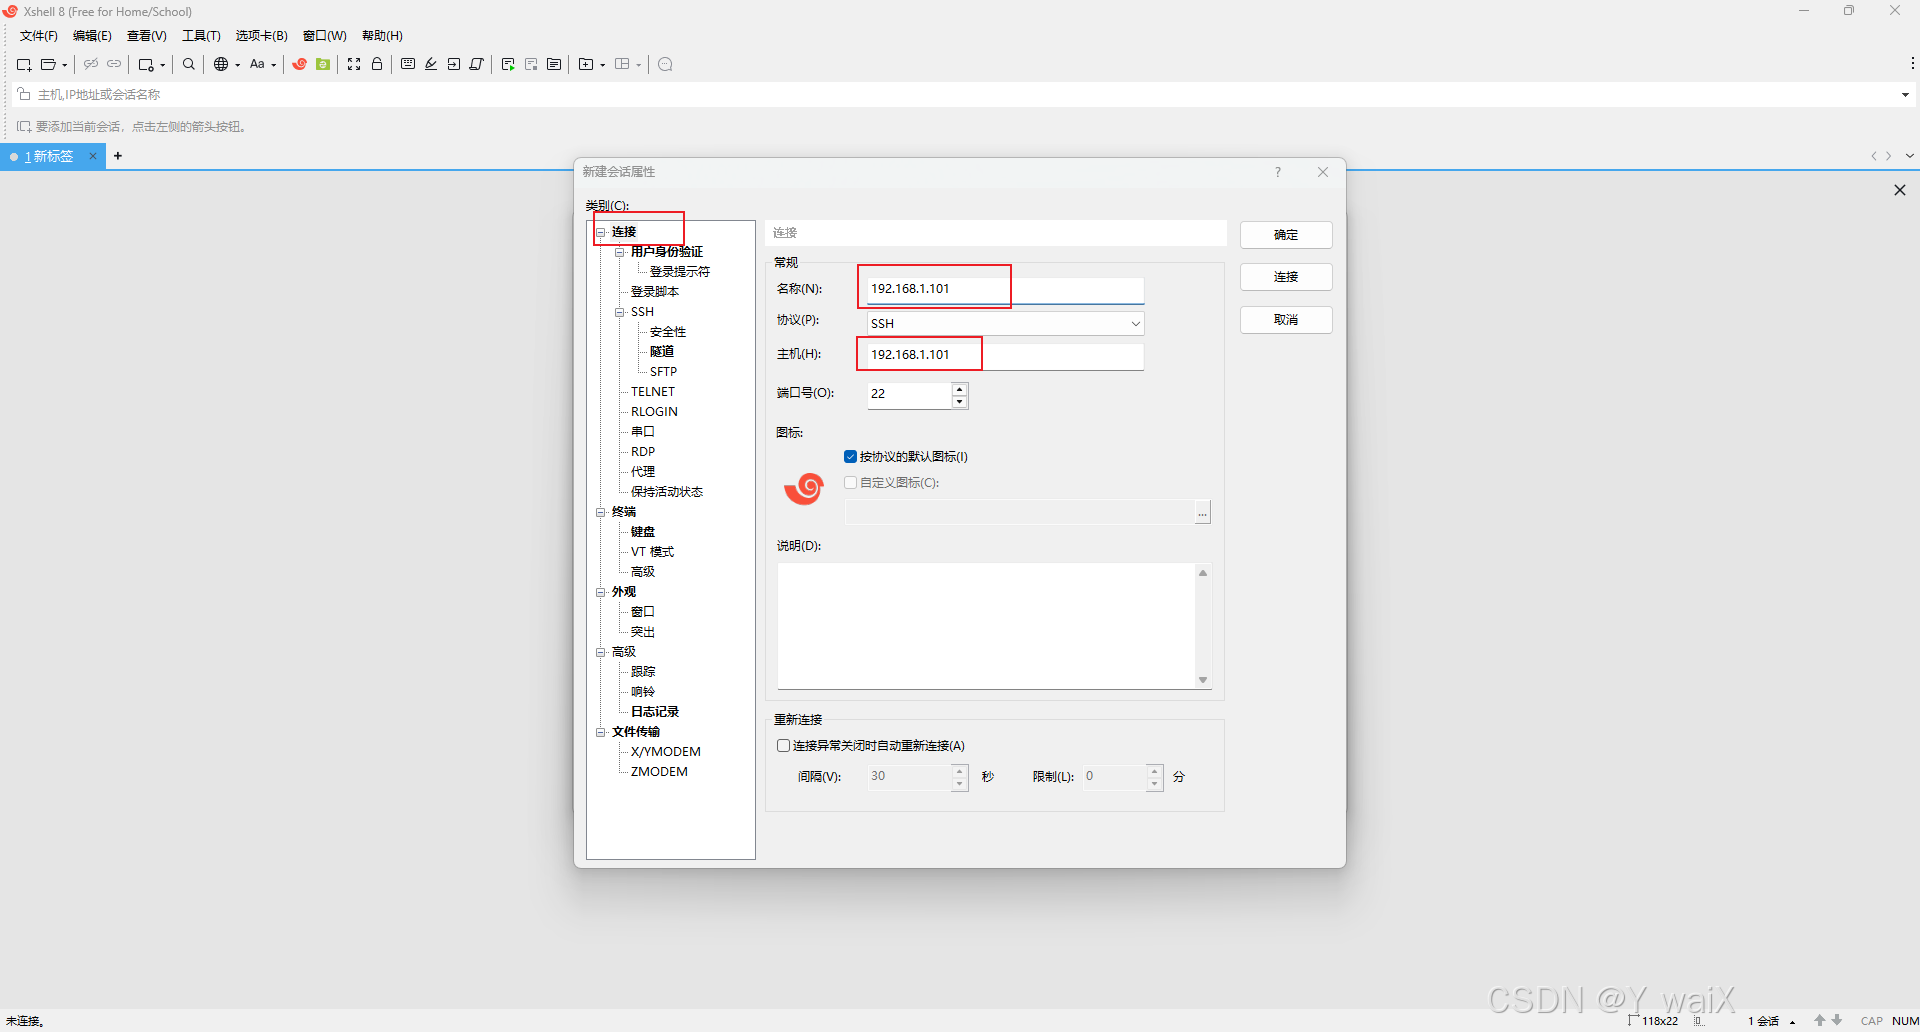Screen dimensions: 1920x1032
Task: Click the padlock lock-screen icon
Action: point(377,64)
